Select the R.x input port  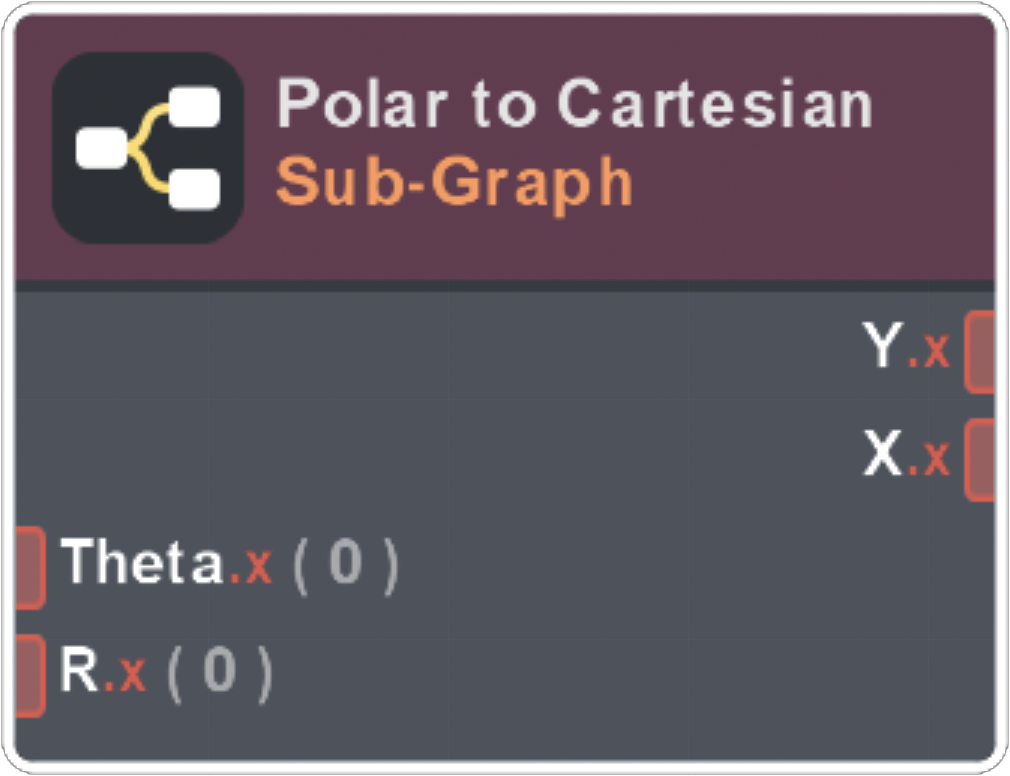pos(29,675)
